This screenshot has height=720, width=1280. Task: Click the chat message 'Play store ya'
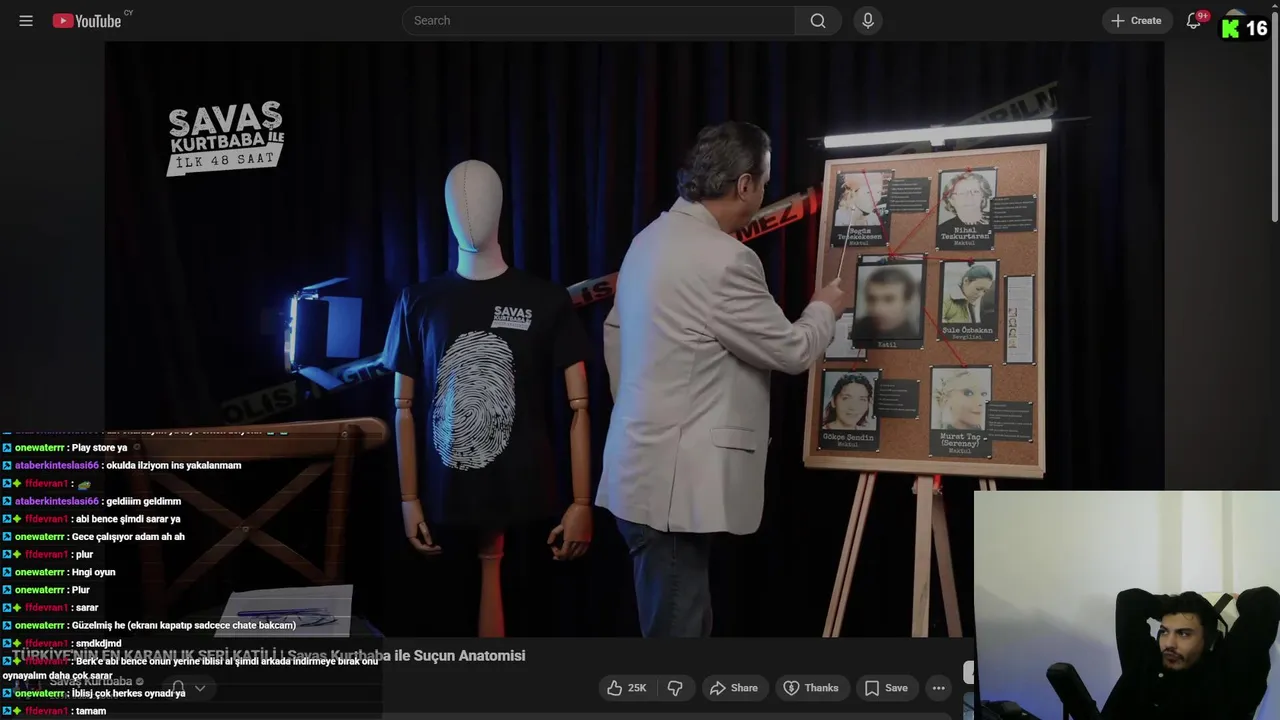pyautogui.click(x=99, y=448)
